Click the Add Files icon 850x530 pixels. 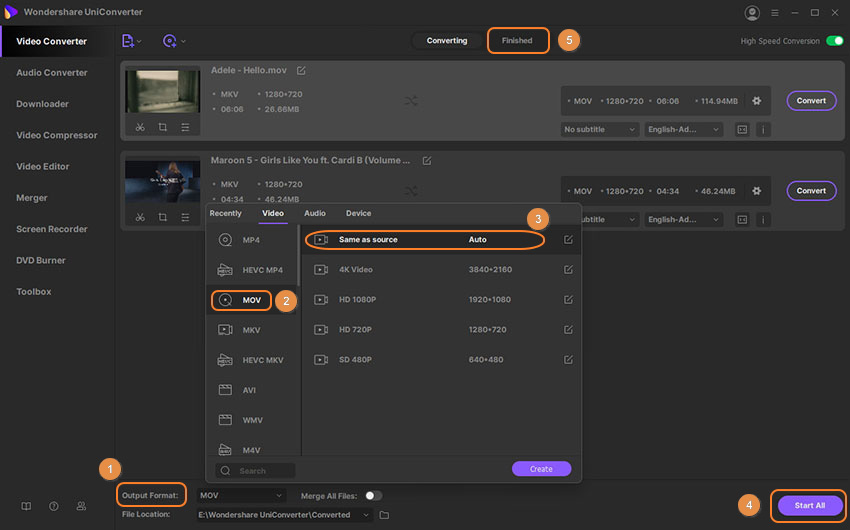pyautogui.click(x=127, y=41)
